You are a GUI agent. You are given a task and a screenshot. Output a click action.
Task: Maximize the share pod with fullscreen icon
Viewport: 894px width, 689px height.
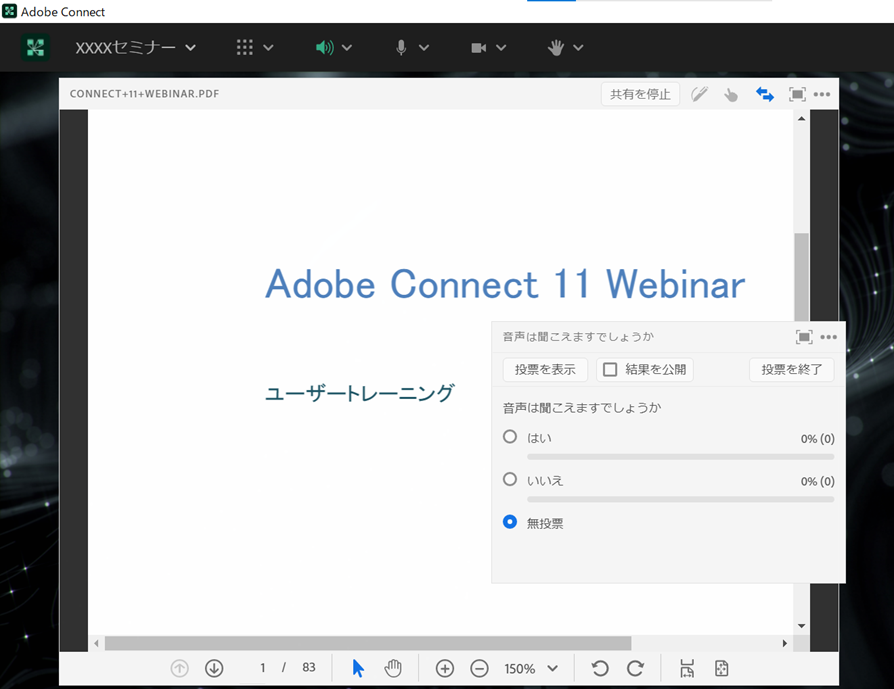click(x=797, y=94)
